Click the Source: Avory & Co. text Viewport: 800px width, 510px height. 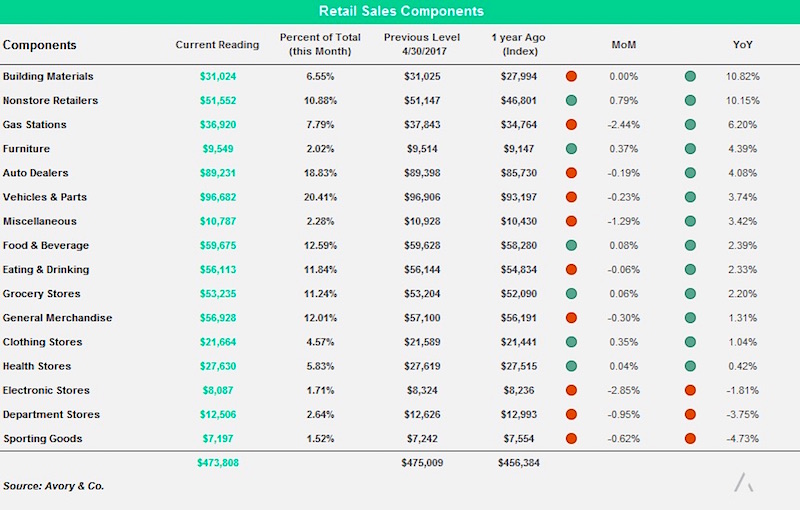coord(53,486)
